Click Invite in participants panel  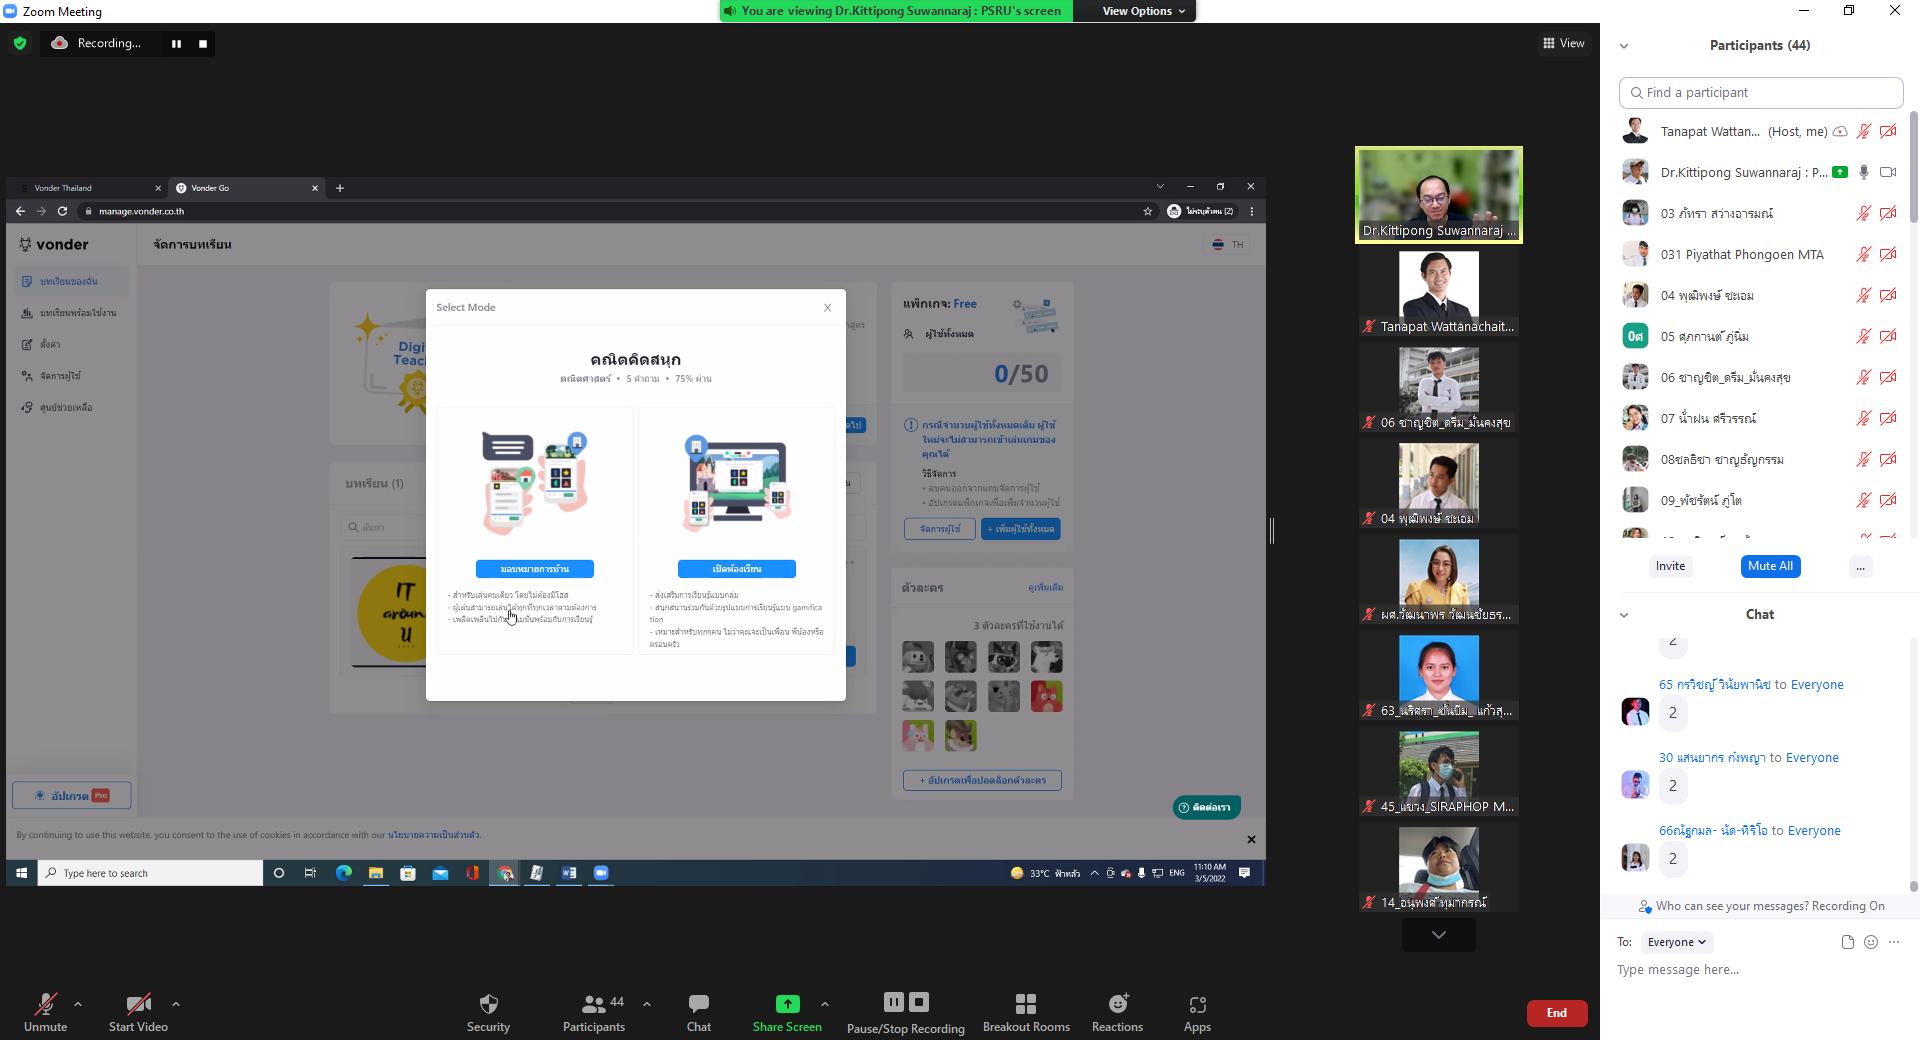1670,566
